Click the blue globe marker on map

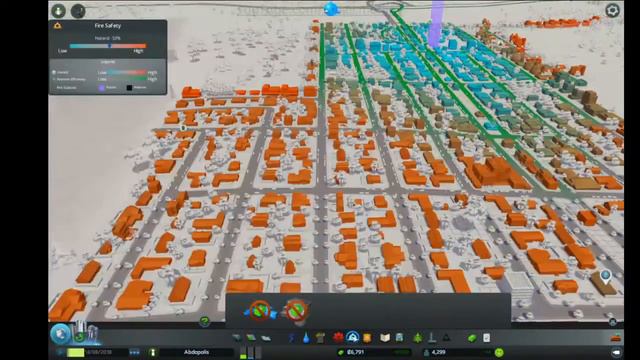(331, 9)
